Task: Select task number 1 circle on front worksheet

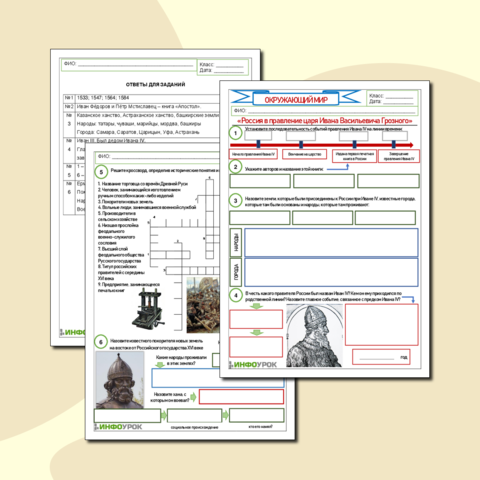Action: click(236, 133)
